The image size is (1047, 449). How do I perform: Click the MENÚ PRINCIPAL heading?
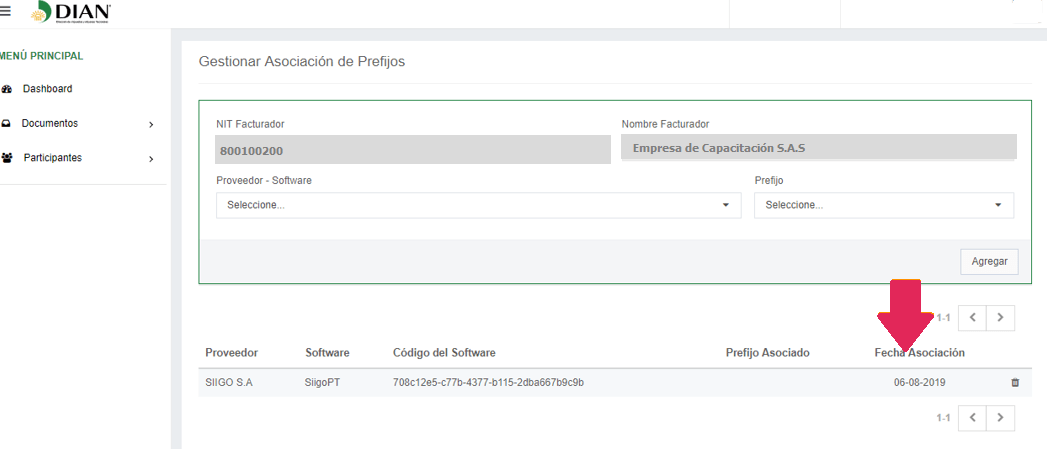[x=41, y=56]
